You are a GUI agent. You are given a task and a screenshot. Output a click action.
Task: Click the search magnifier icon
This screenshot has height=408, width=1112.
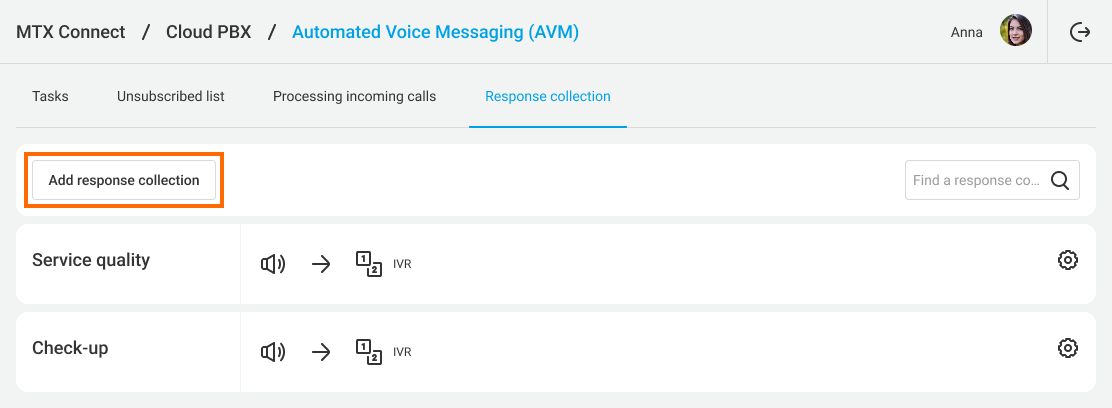coord(1060,181)
